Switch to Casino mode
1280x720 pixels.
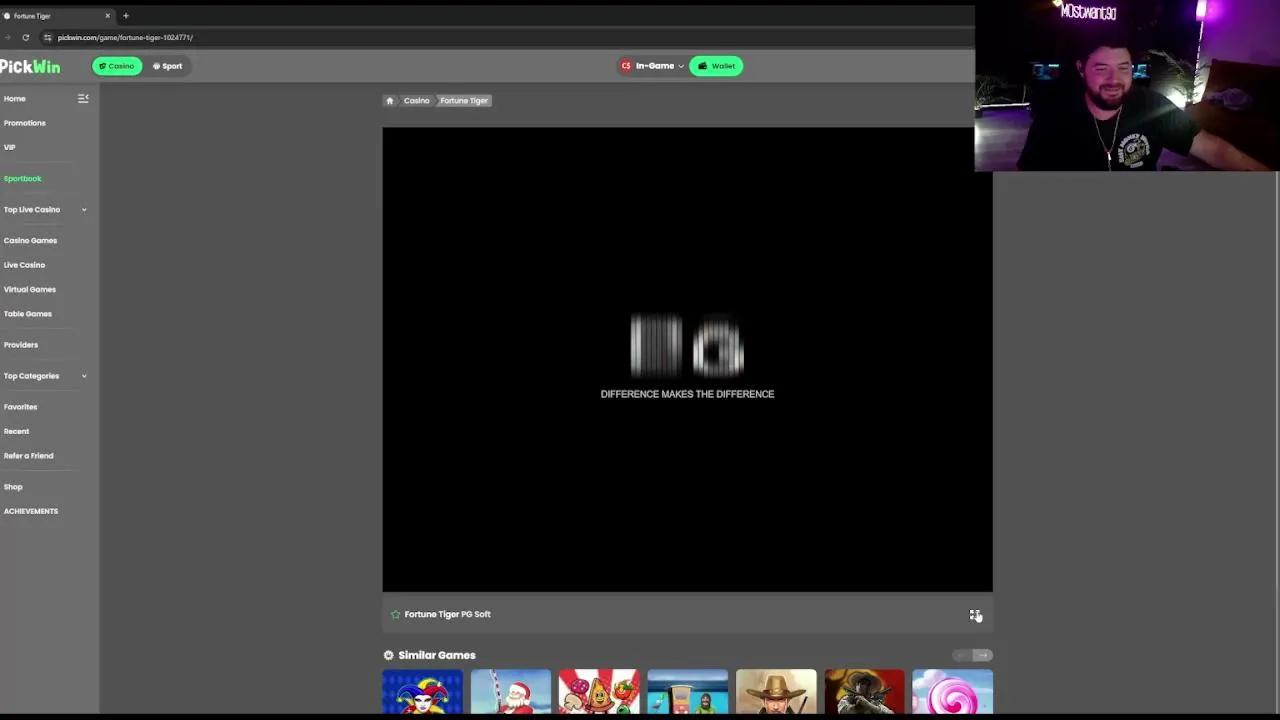117,66
